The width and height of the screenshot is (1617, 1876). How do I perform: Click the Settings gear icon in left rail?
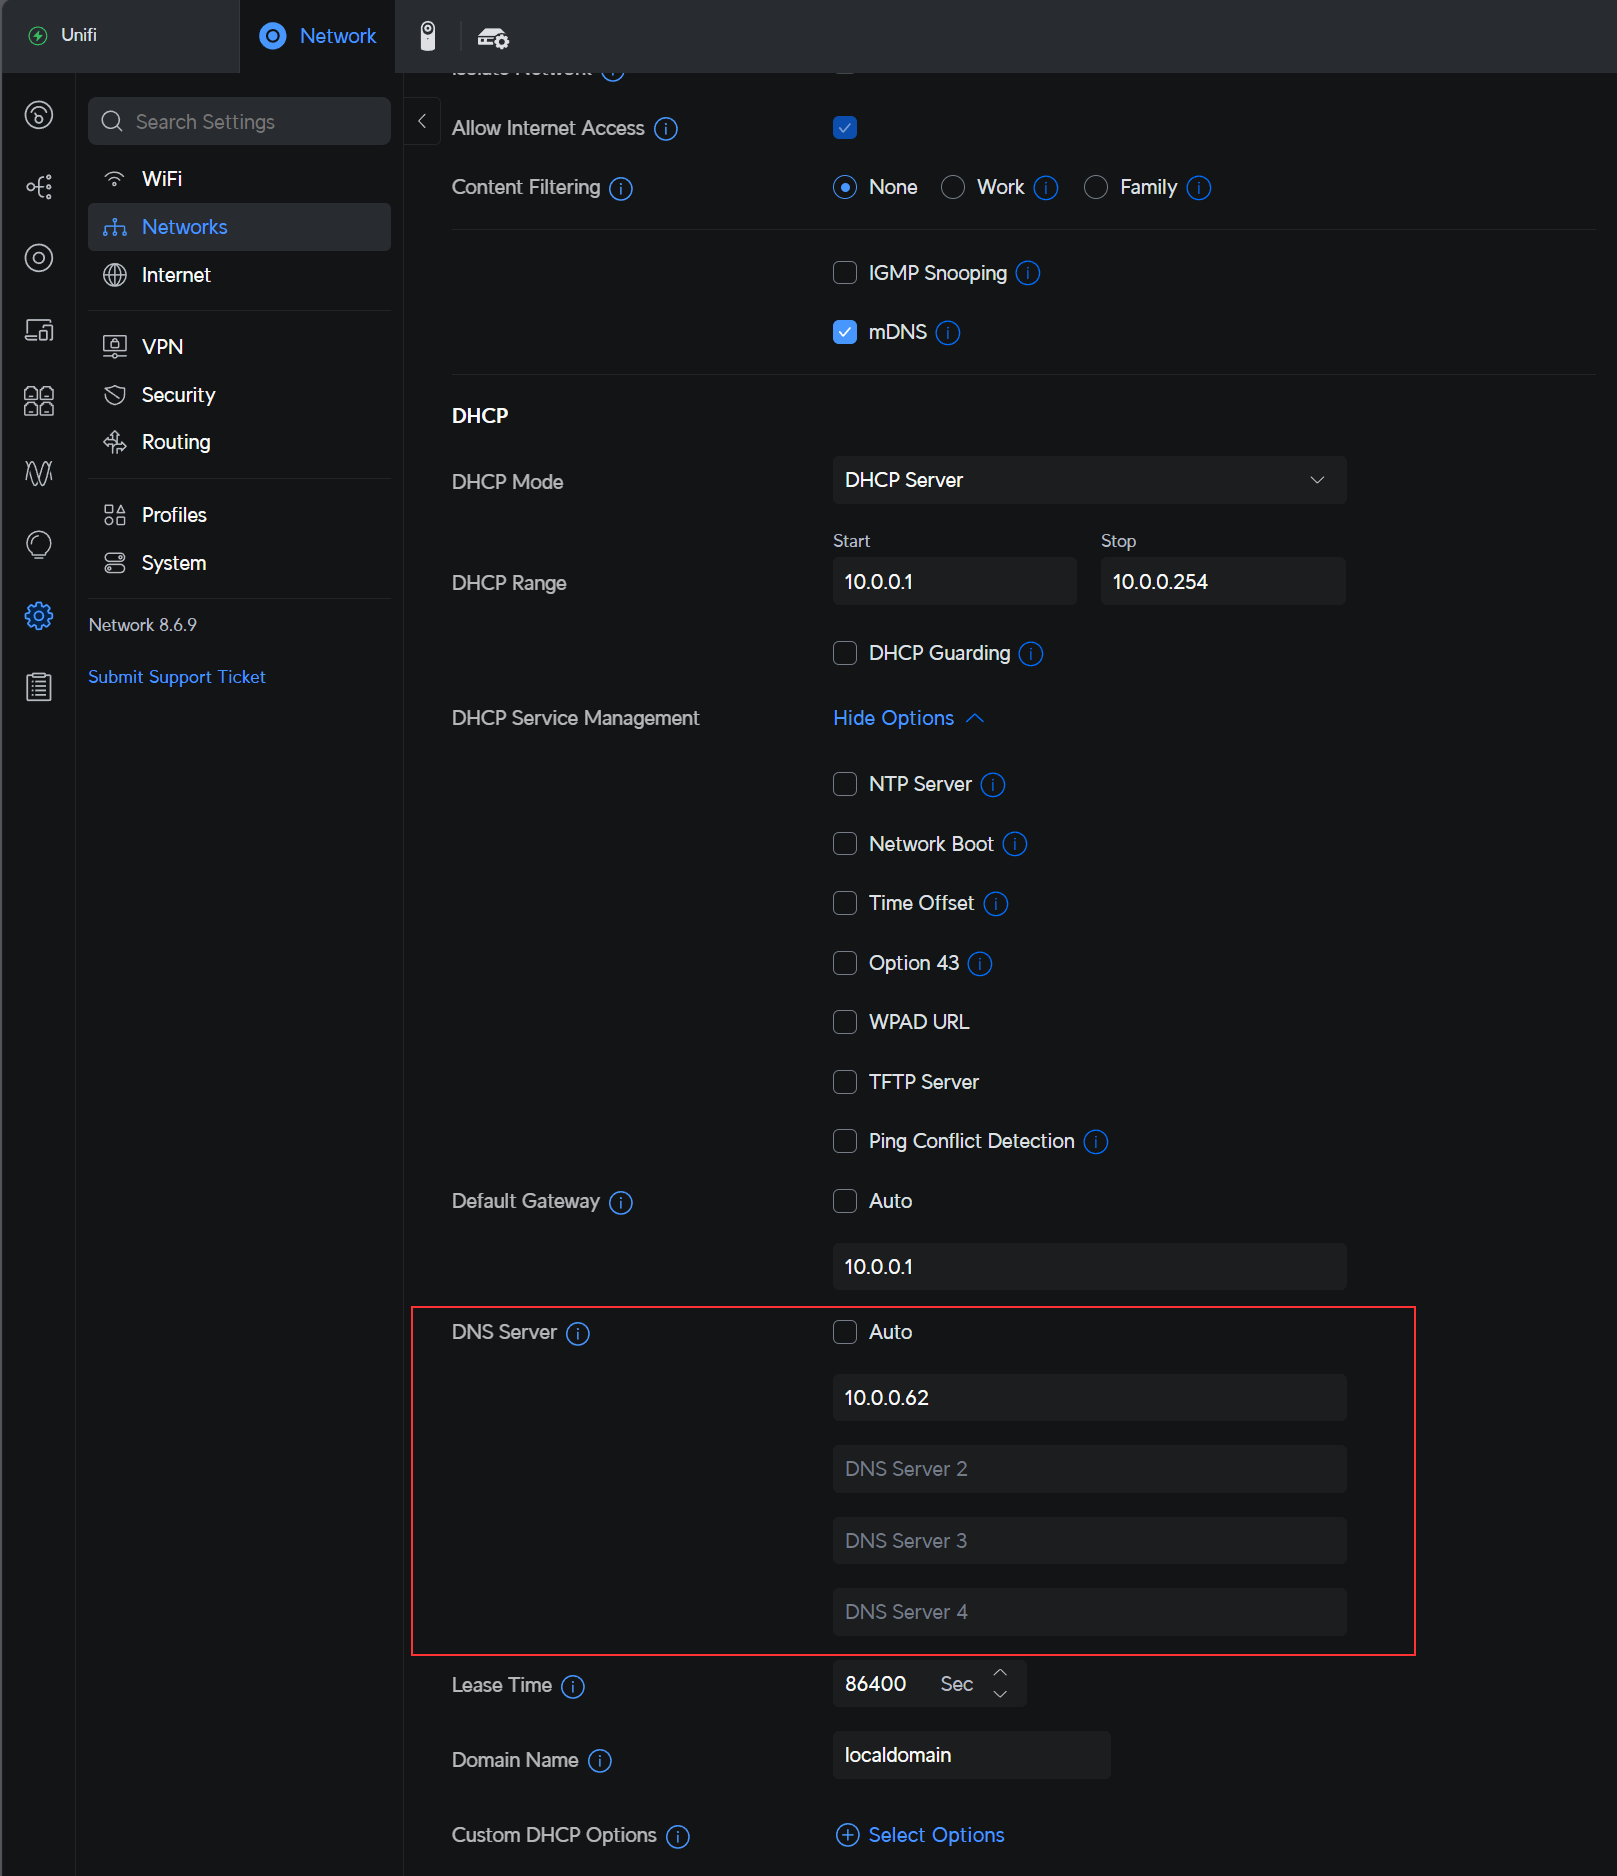(39, 615)
